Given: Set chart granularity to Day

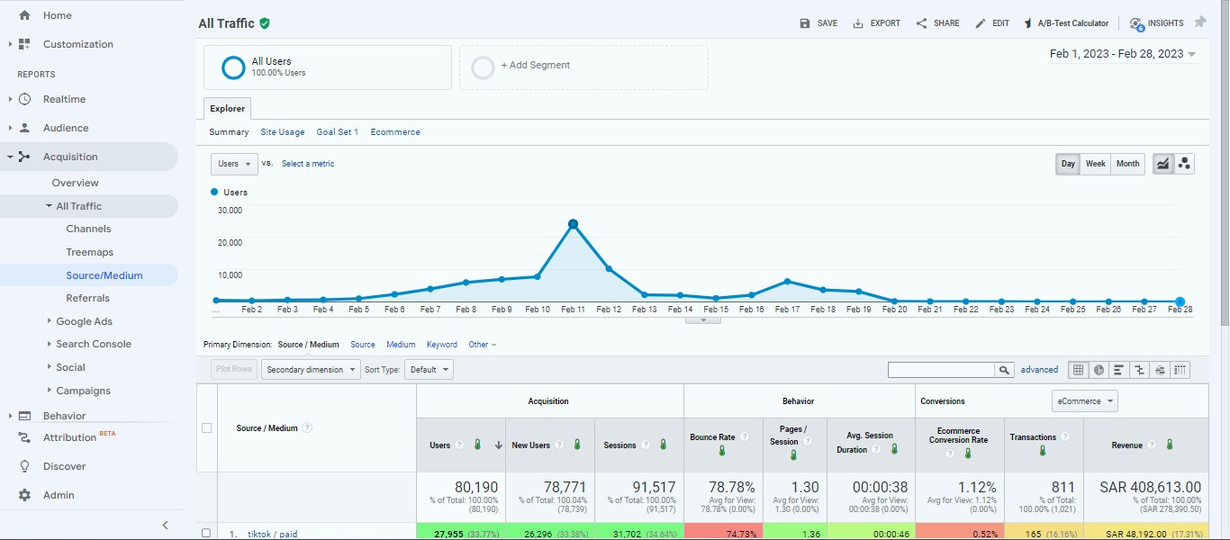Looking at the screenshot, I should point(1069,164).
